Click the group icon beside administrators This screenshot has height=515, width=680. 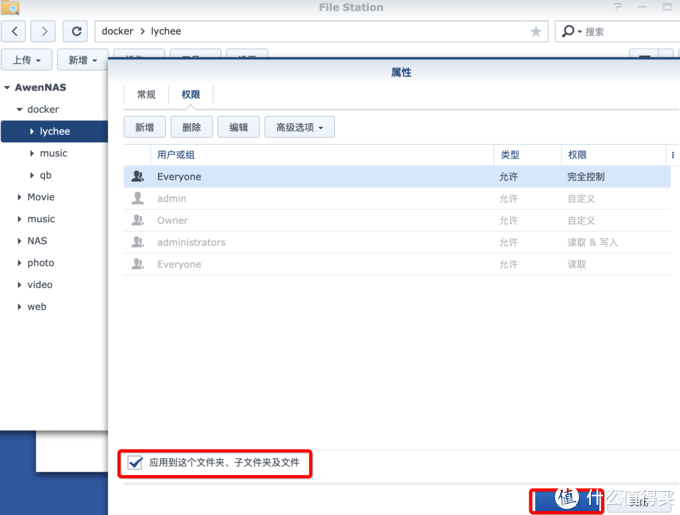(x=138, y=242)
